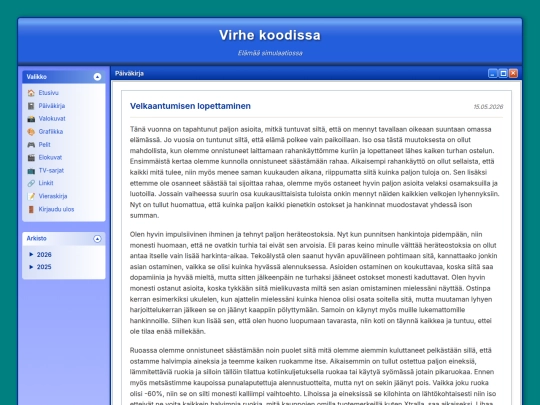The width and height of the screenshot is (540, 405).
Task: Open the Etusivu link
Action: coord(49,93)
